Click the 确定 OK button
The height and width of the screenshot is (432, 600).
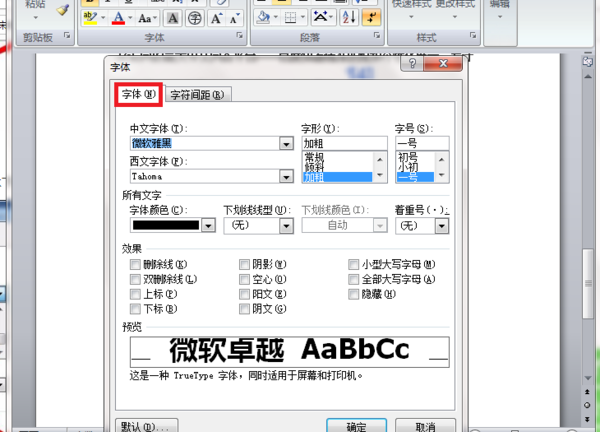(x=356, y=426)
